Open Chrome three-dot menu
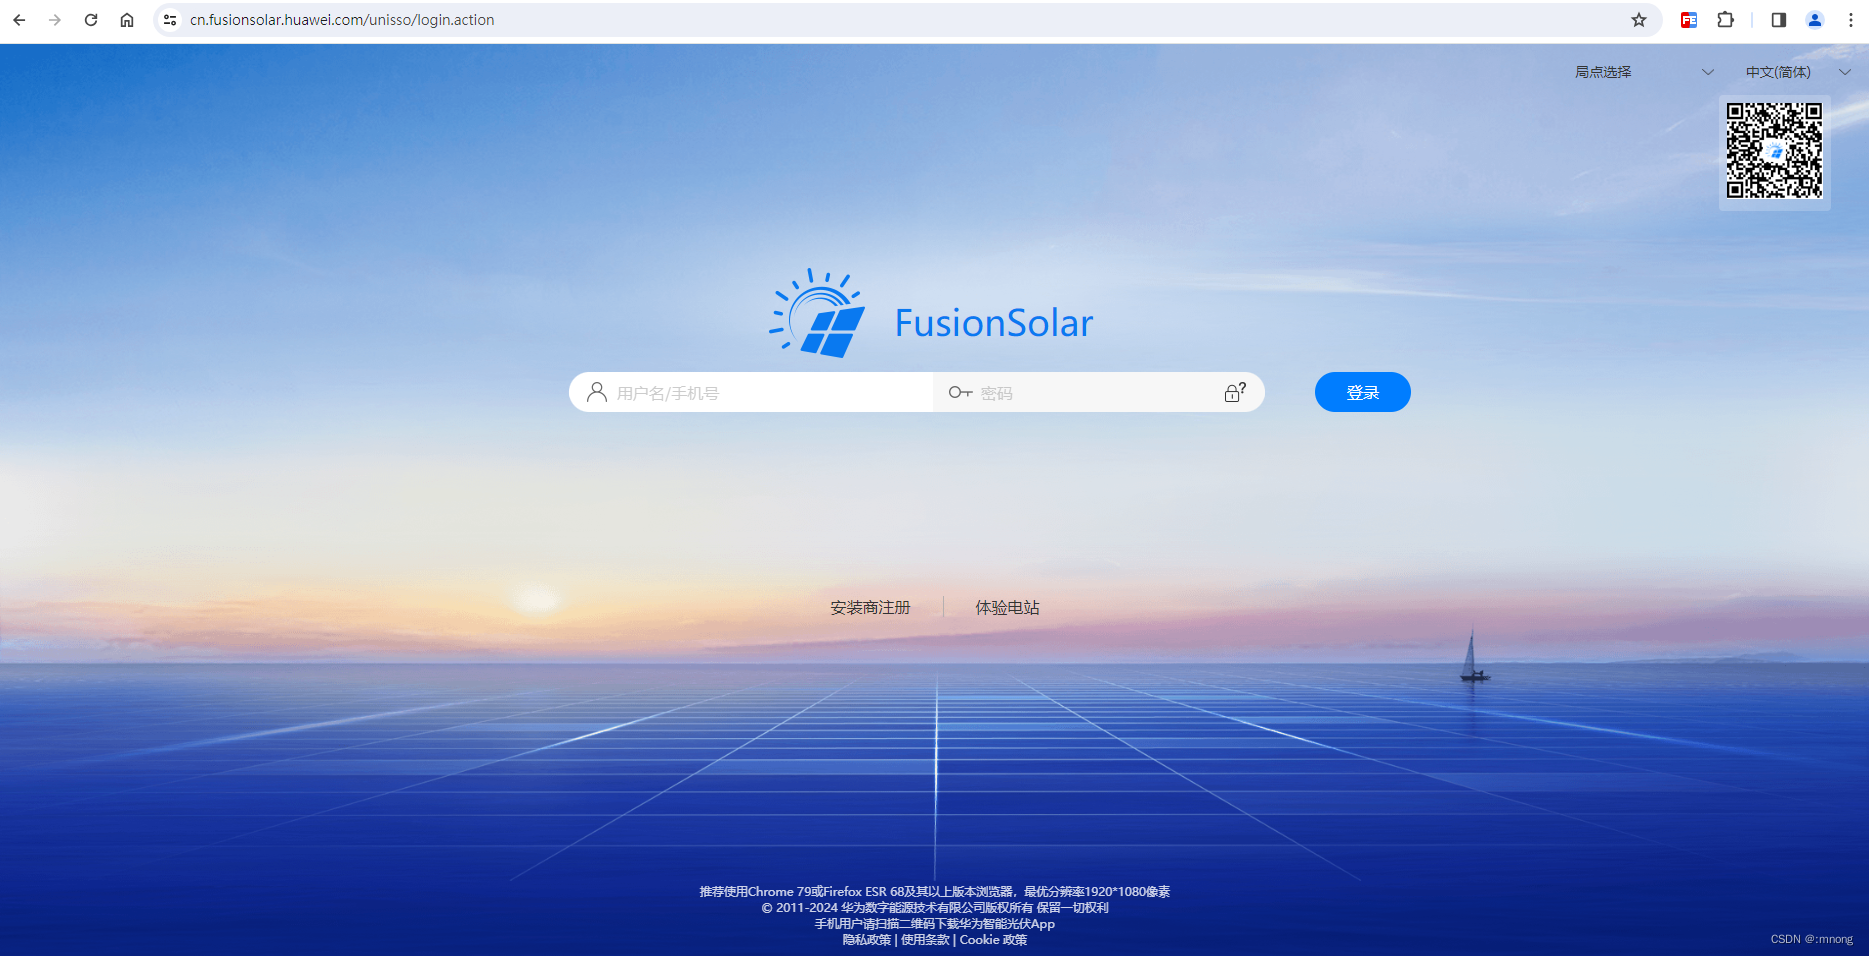1869x956 pixels. pyautogui.click(x=1851, y=20)
